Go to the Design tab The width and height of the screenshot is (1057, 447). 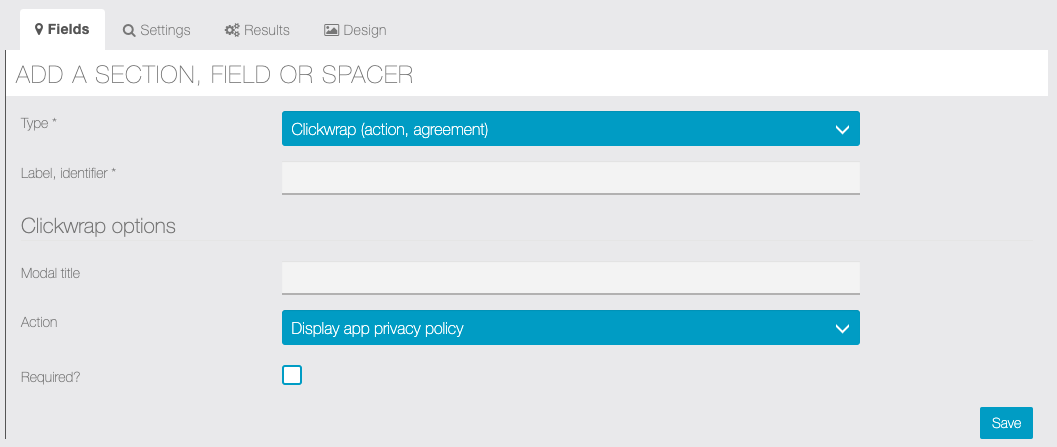[355, 30]
